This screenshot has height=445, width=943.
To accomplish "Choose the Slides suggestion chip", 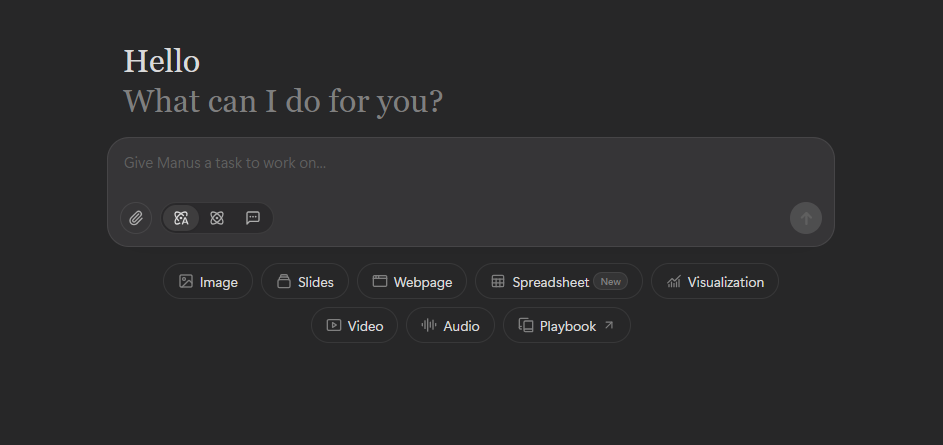I will (x=305, y=281).
